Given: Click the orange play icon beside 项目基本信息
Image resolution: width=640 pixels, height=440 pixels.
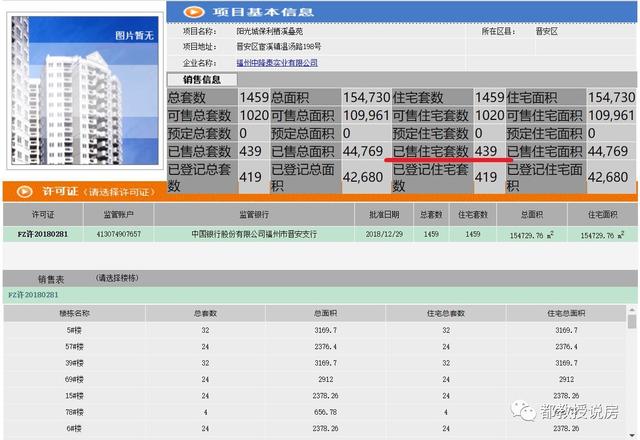Looking at the screenshot, I should 193,12.
